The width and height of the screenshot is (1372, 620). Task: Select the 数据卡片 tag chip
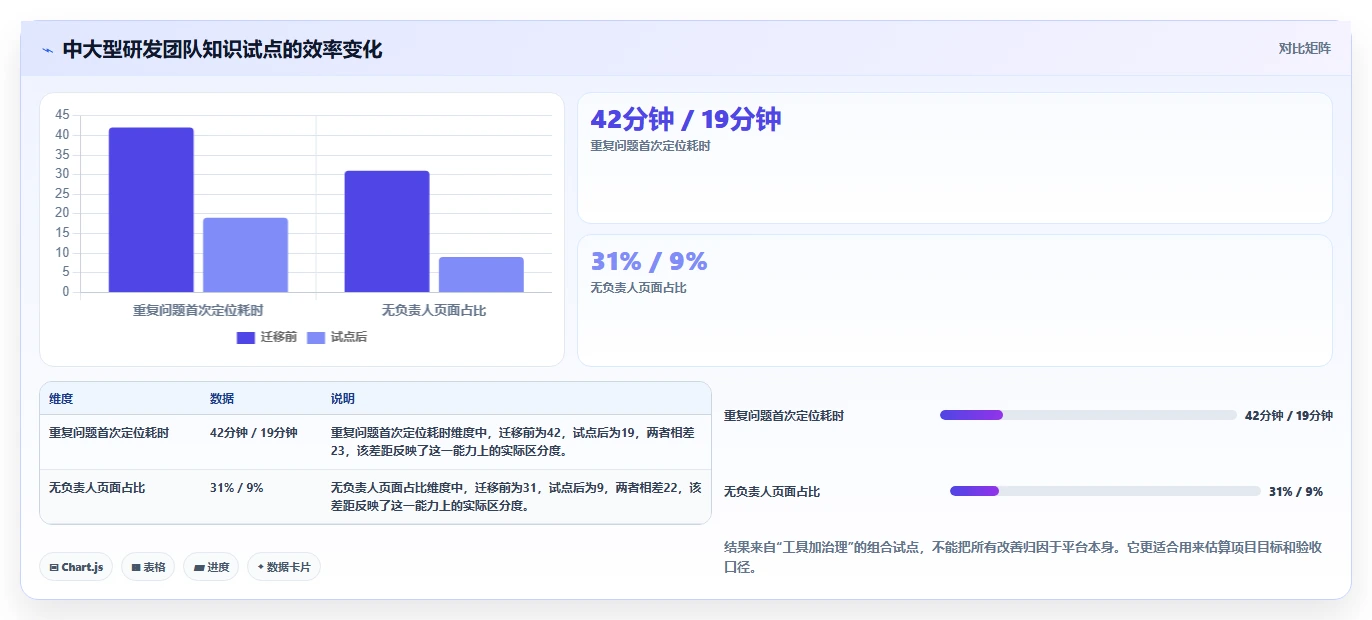pyautogui.click(x=284, y=567)
